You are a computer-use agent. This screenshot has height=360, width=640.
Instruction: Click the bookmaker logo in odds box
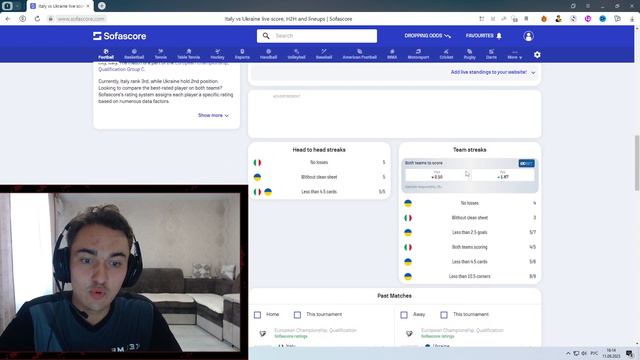(526, 163)
